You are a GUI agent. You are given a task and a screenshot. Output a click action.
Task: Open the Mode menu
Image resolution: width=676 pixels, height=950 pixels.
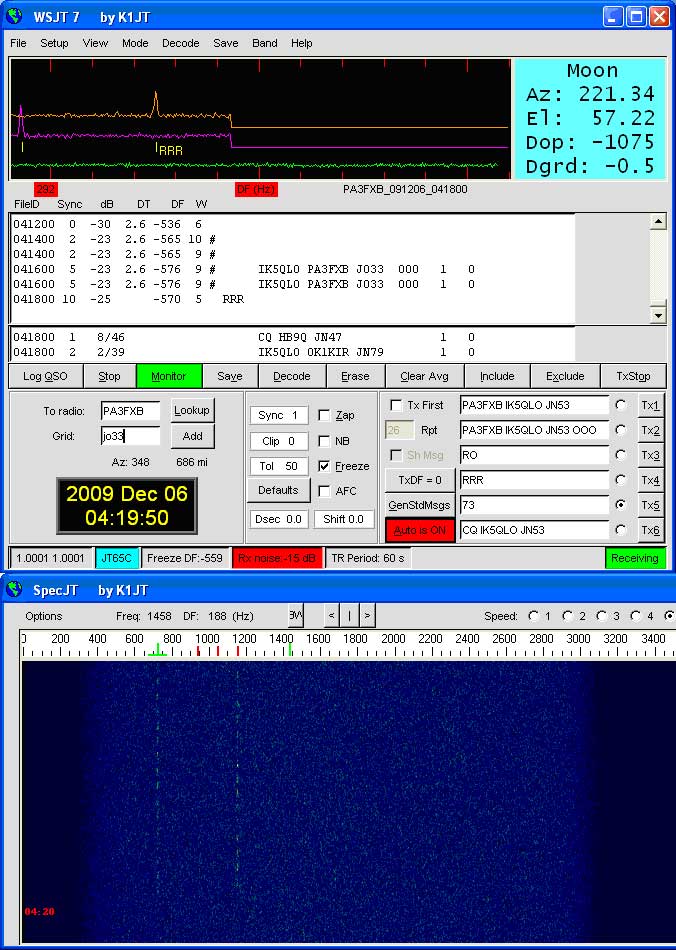tap(135, 43)
